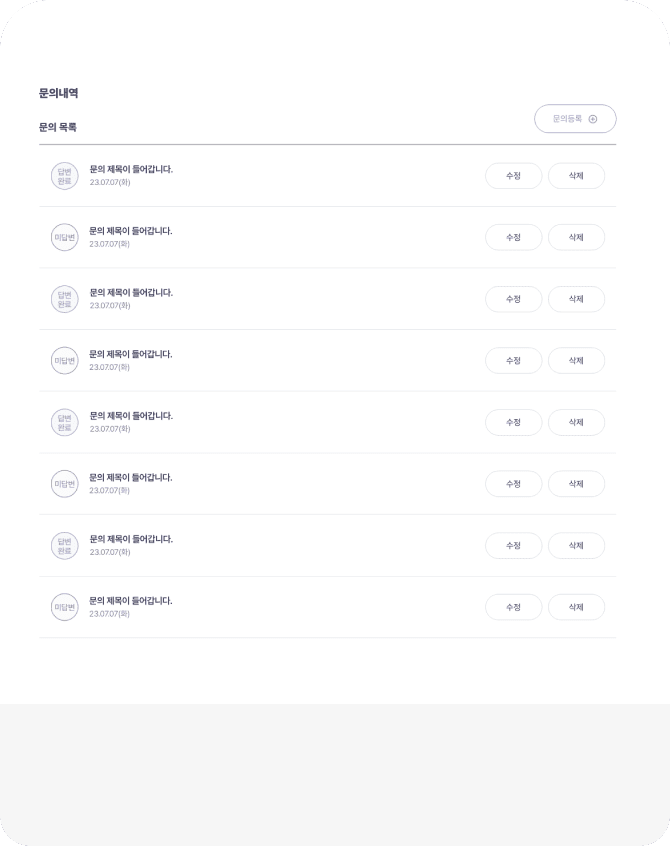Click 삭제 for the fifth inquiry

576,422
